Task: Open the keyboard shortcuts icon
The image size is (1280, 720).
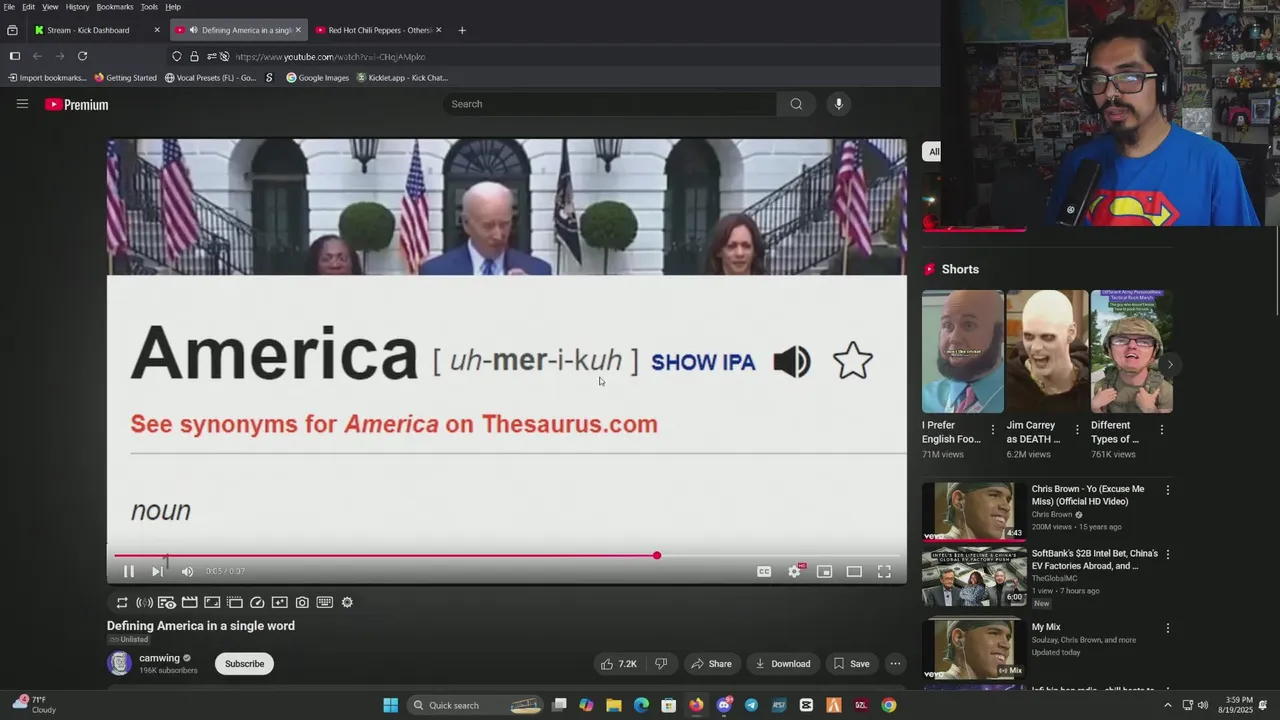Action: (x=324, y=602)
